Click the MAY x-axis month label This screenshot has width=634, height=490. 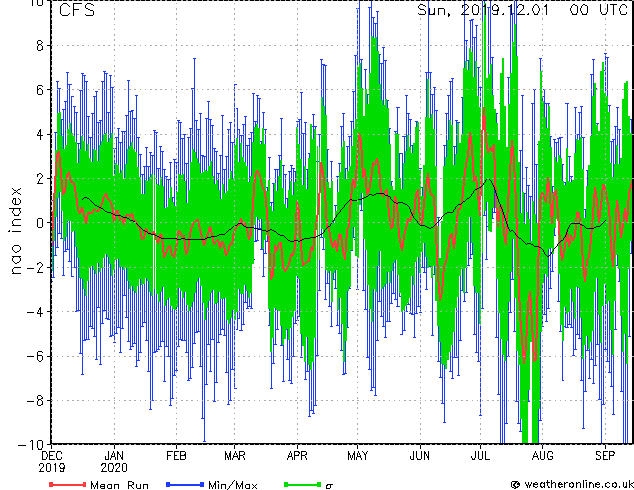tap(357, 456)
